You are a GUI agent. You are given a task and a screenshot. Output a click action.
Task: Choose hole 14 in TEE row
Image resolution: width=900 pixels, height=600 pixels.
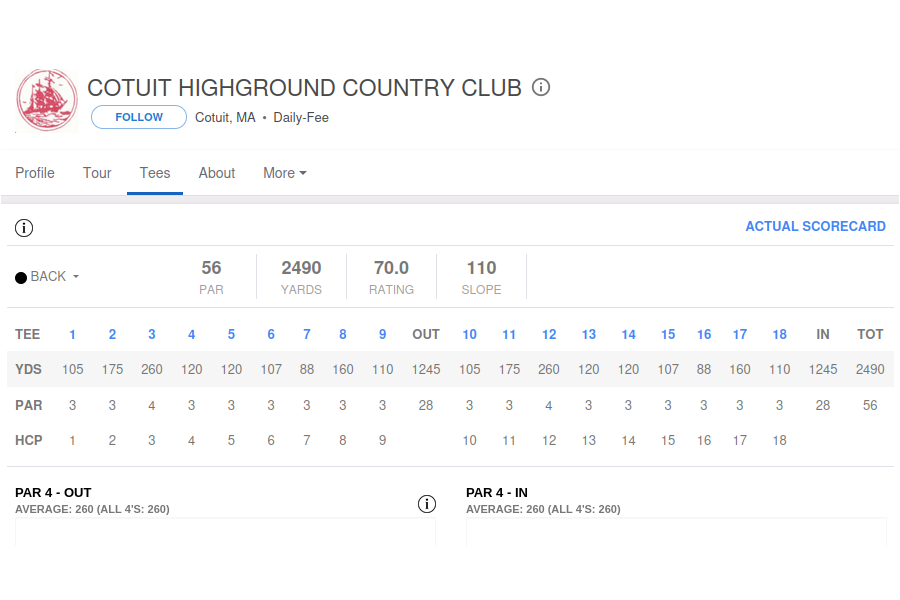pos(629,335)
